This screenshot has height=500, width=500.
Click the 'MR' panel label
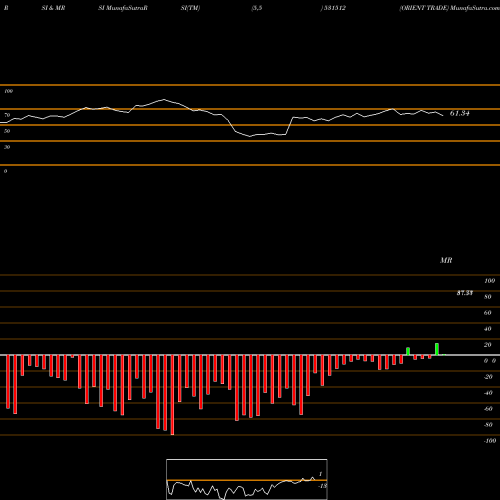(446, 260)
